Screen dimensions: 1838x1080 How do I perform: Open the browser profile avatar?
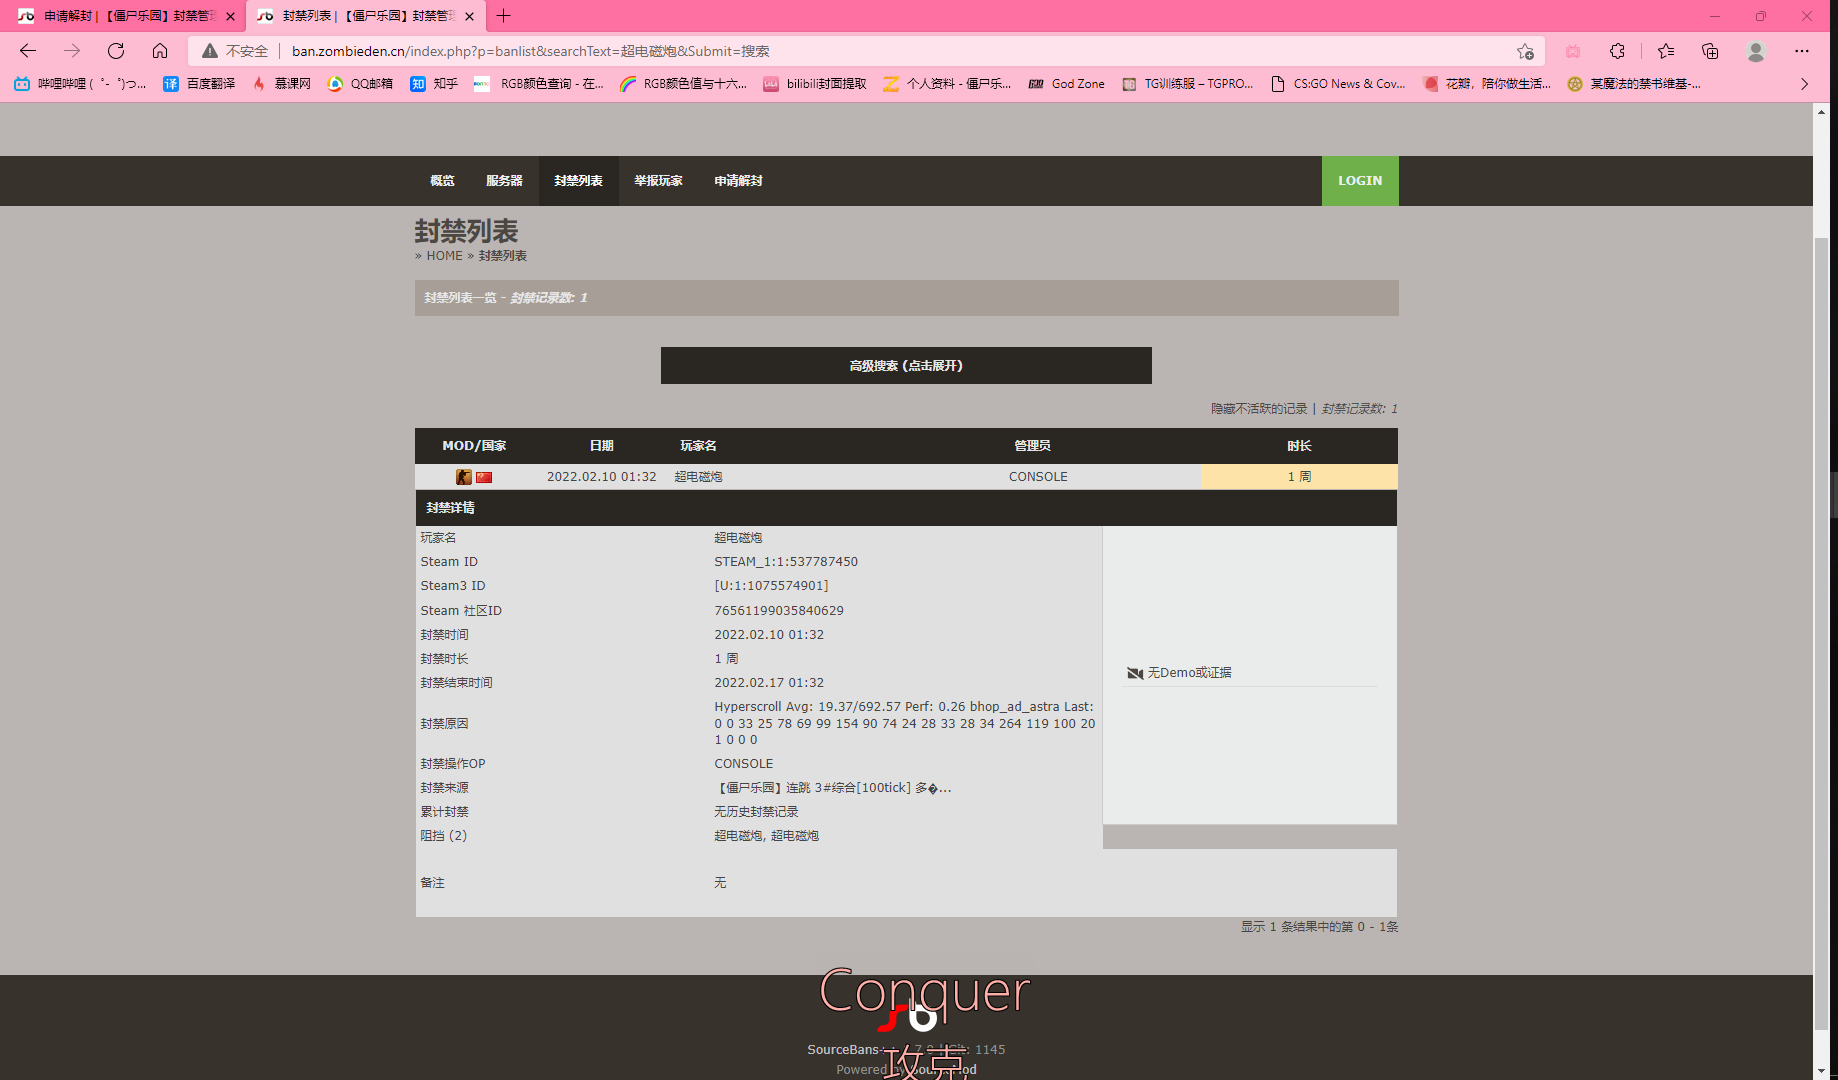1756,51
